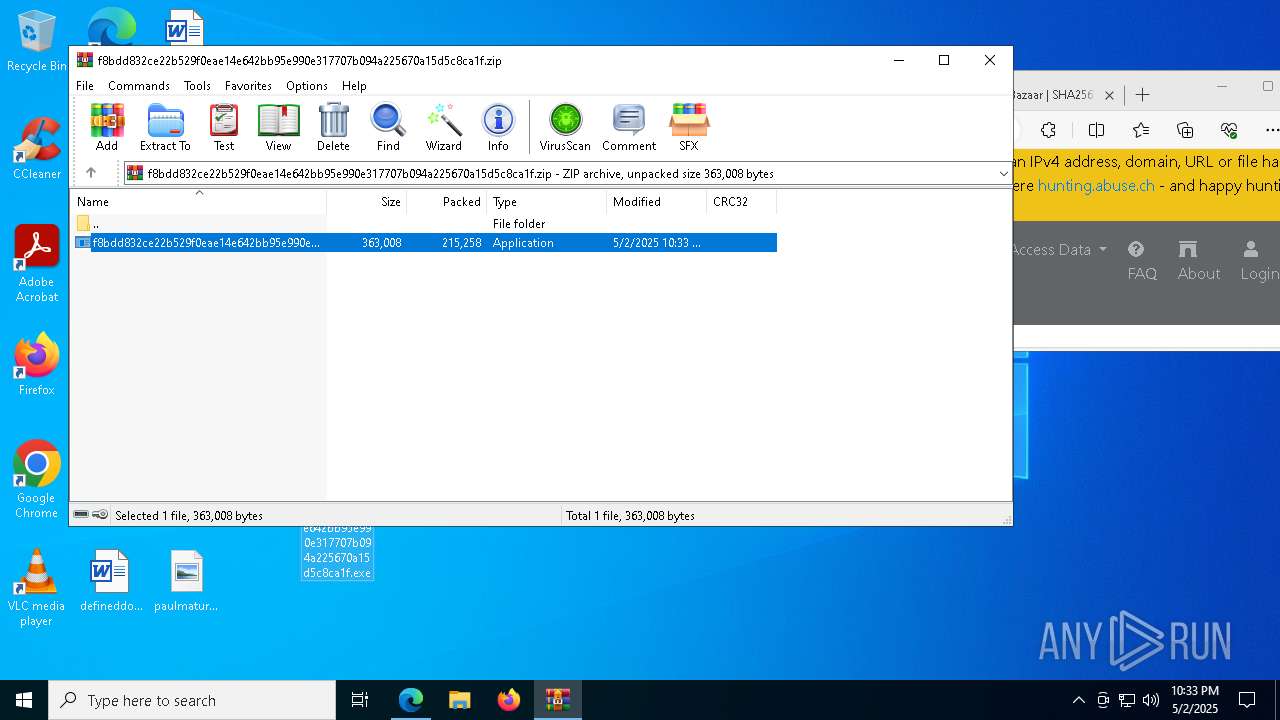Click the Add toolbar icon in WinRAR
Image resolution: width=1280 pixels, height=720 pixels.
[x=107, y=127]
